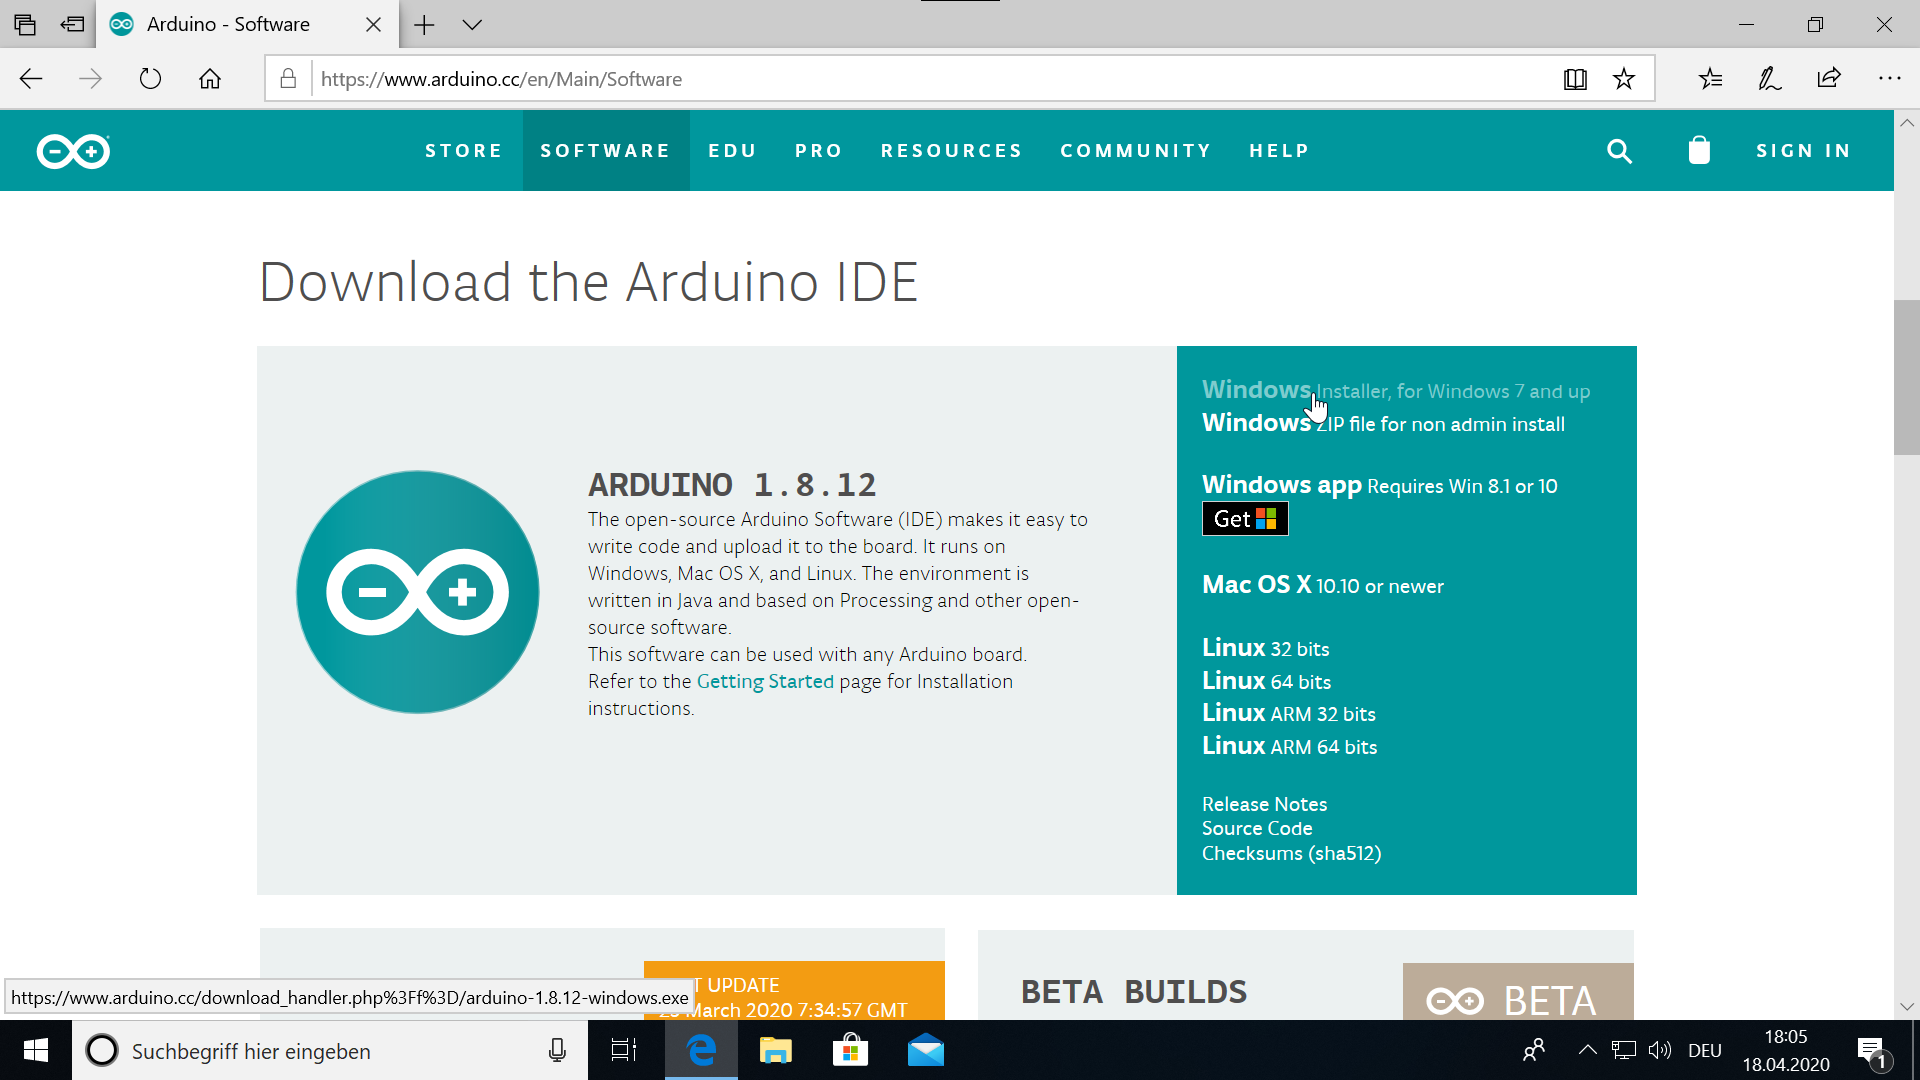
Task: Open the COMMUNITY navigation item
Action: click(1136, 151)
